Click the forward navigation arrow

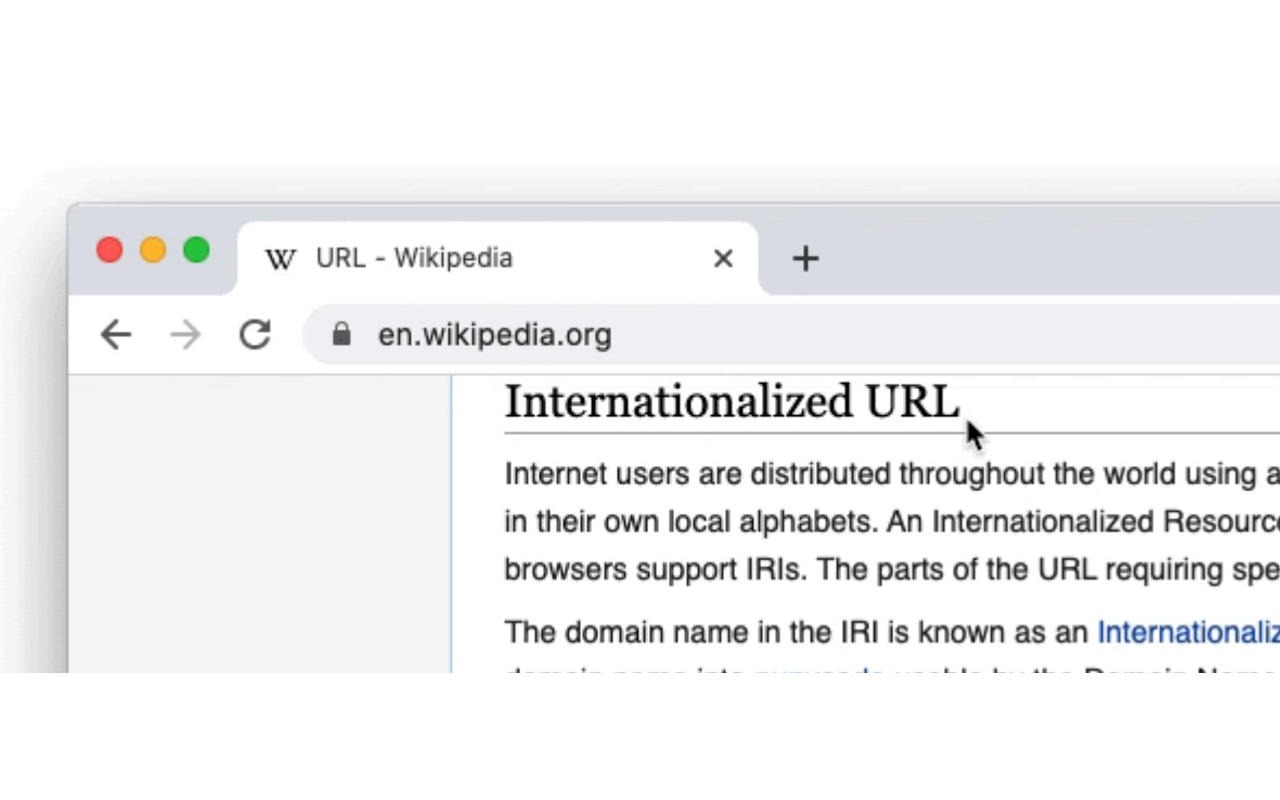(x=185, y=334)
